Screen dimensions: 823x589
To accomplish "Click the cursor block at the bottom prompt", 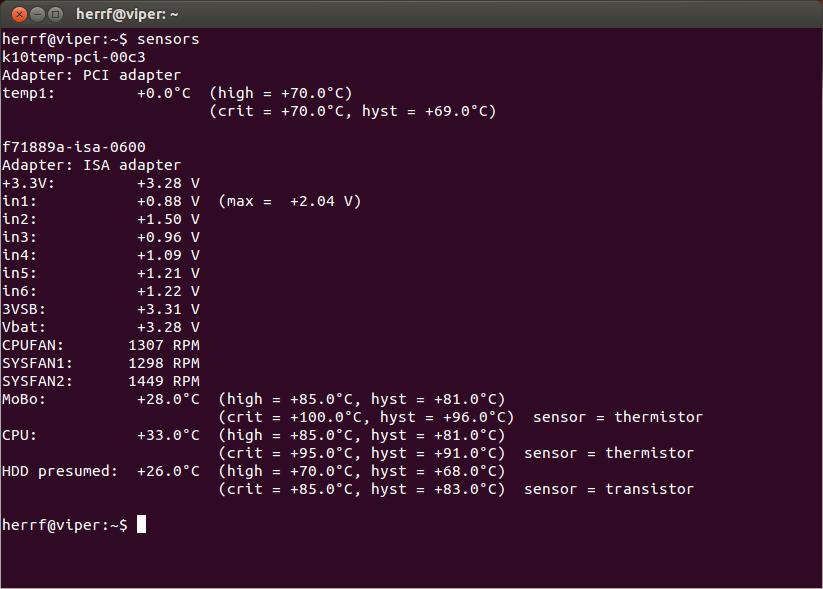I will pos(141,525).
